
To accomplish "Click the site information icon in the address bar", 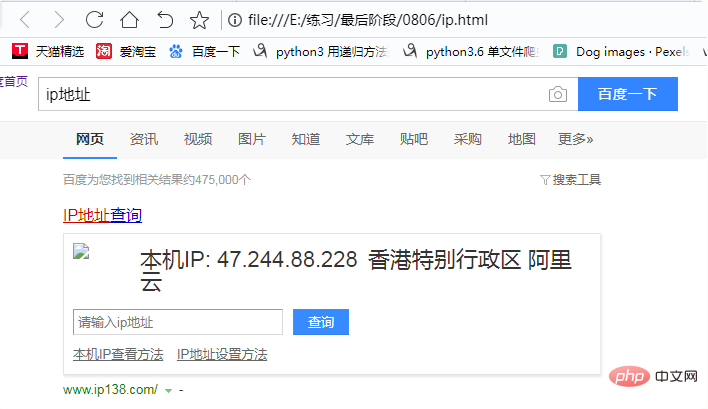I will [235, 20].
